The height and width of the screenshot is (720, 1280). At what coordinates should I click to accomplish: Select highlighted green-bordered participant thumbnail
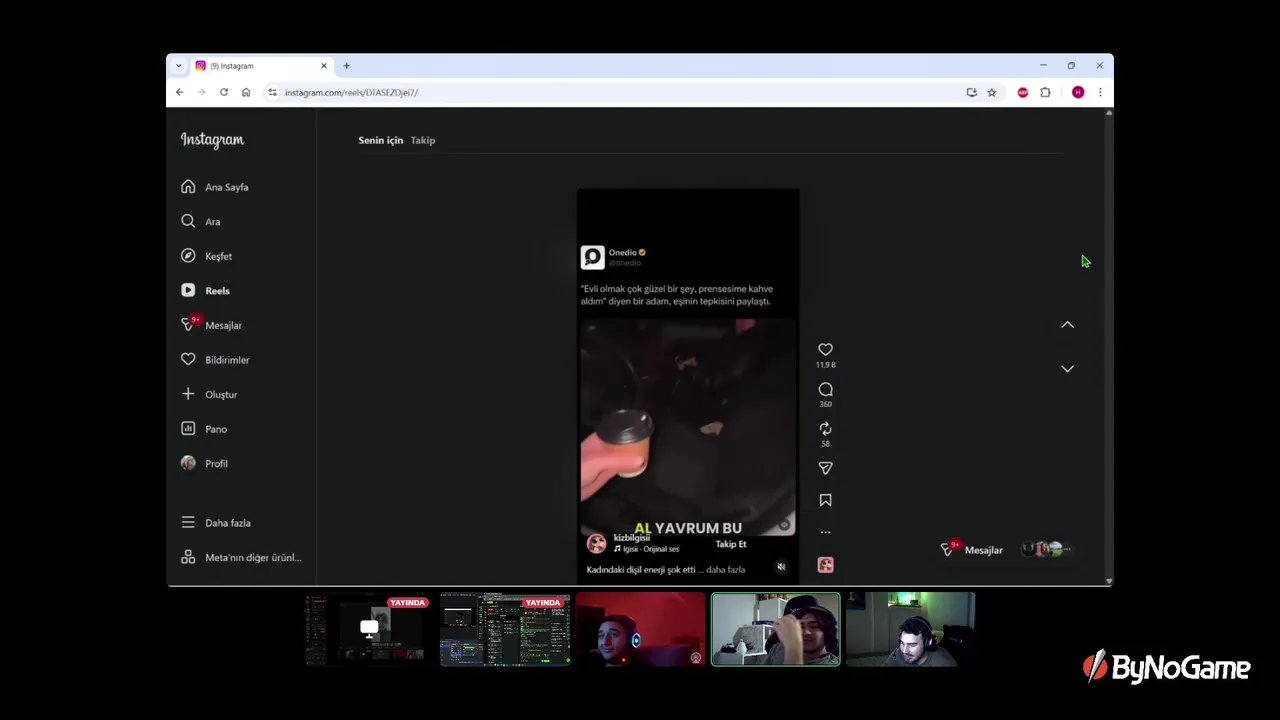point(775,629)
